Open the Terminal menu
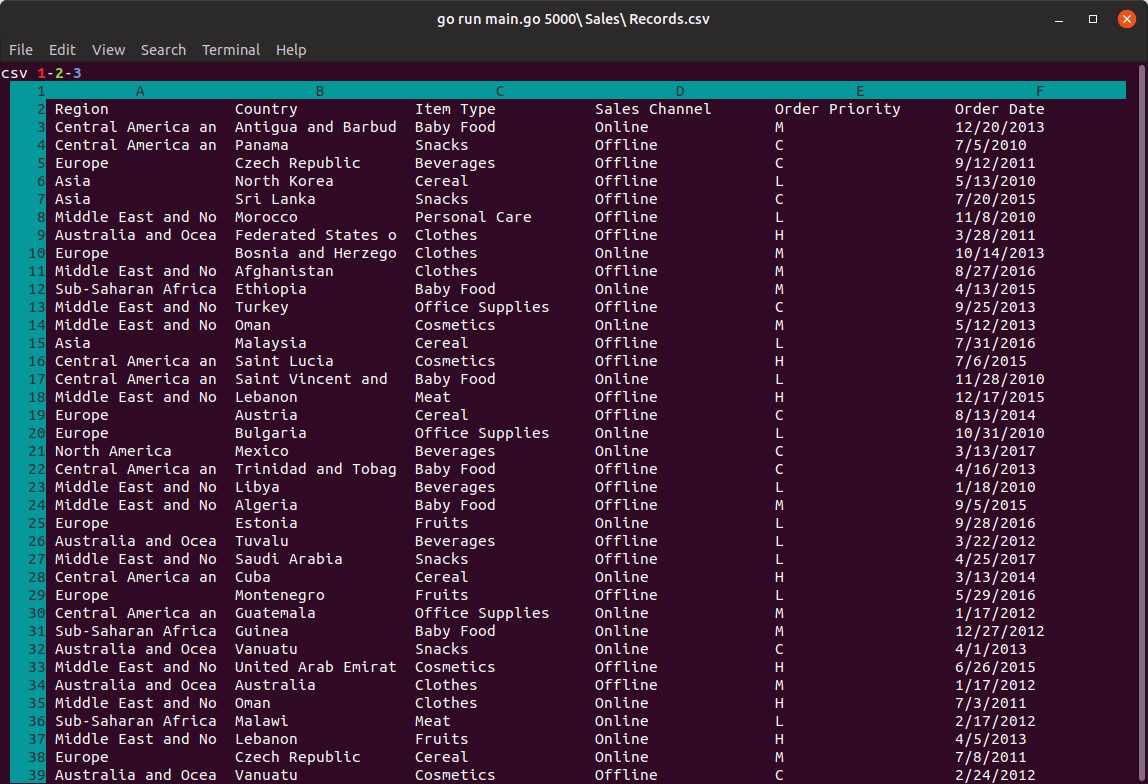 231,50
